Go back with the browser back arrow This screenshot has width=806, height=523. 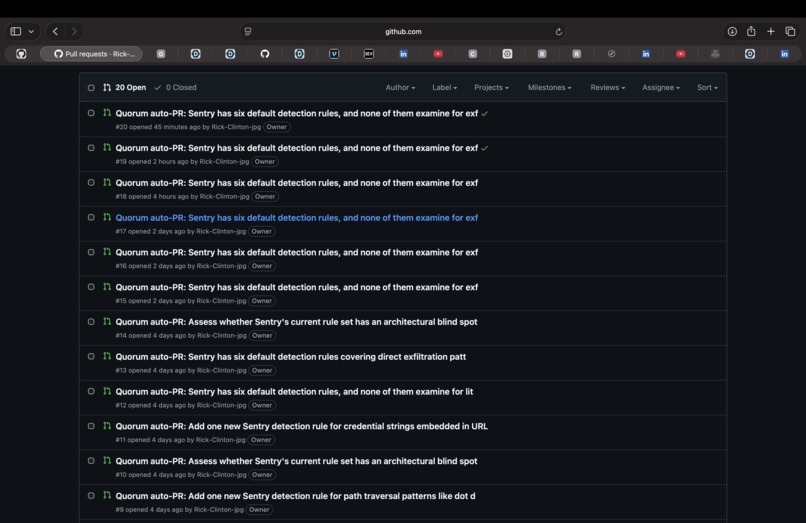point(56,31)
